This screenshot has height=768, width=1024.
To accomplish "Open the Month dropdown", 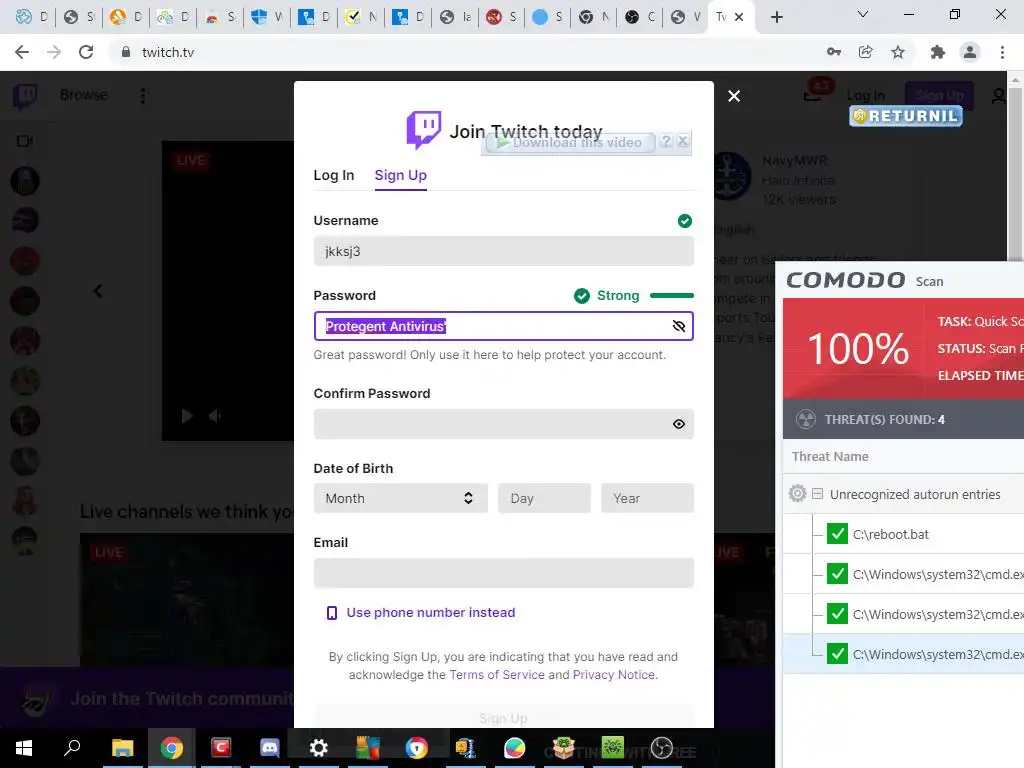I will pyautogui.click(x=400, y=498).
